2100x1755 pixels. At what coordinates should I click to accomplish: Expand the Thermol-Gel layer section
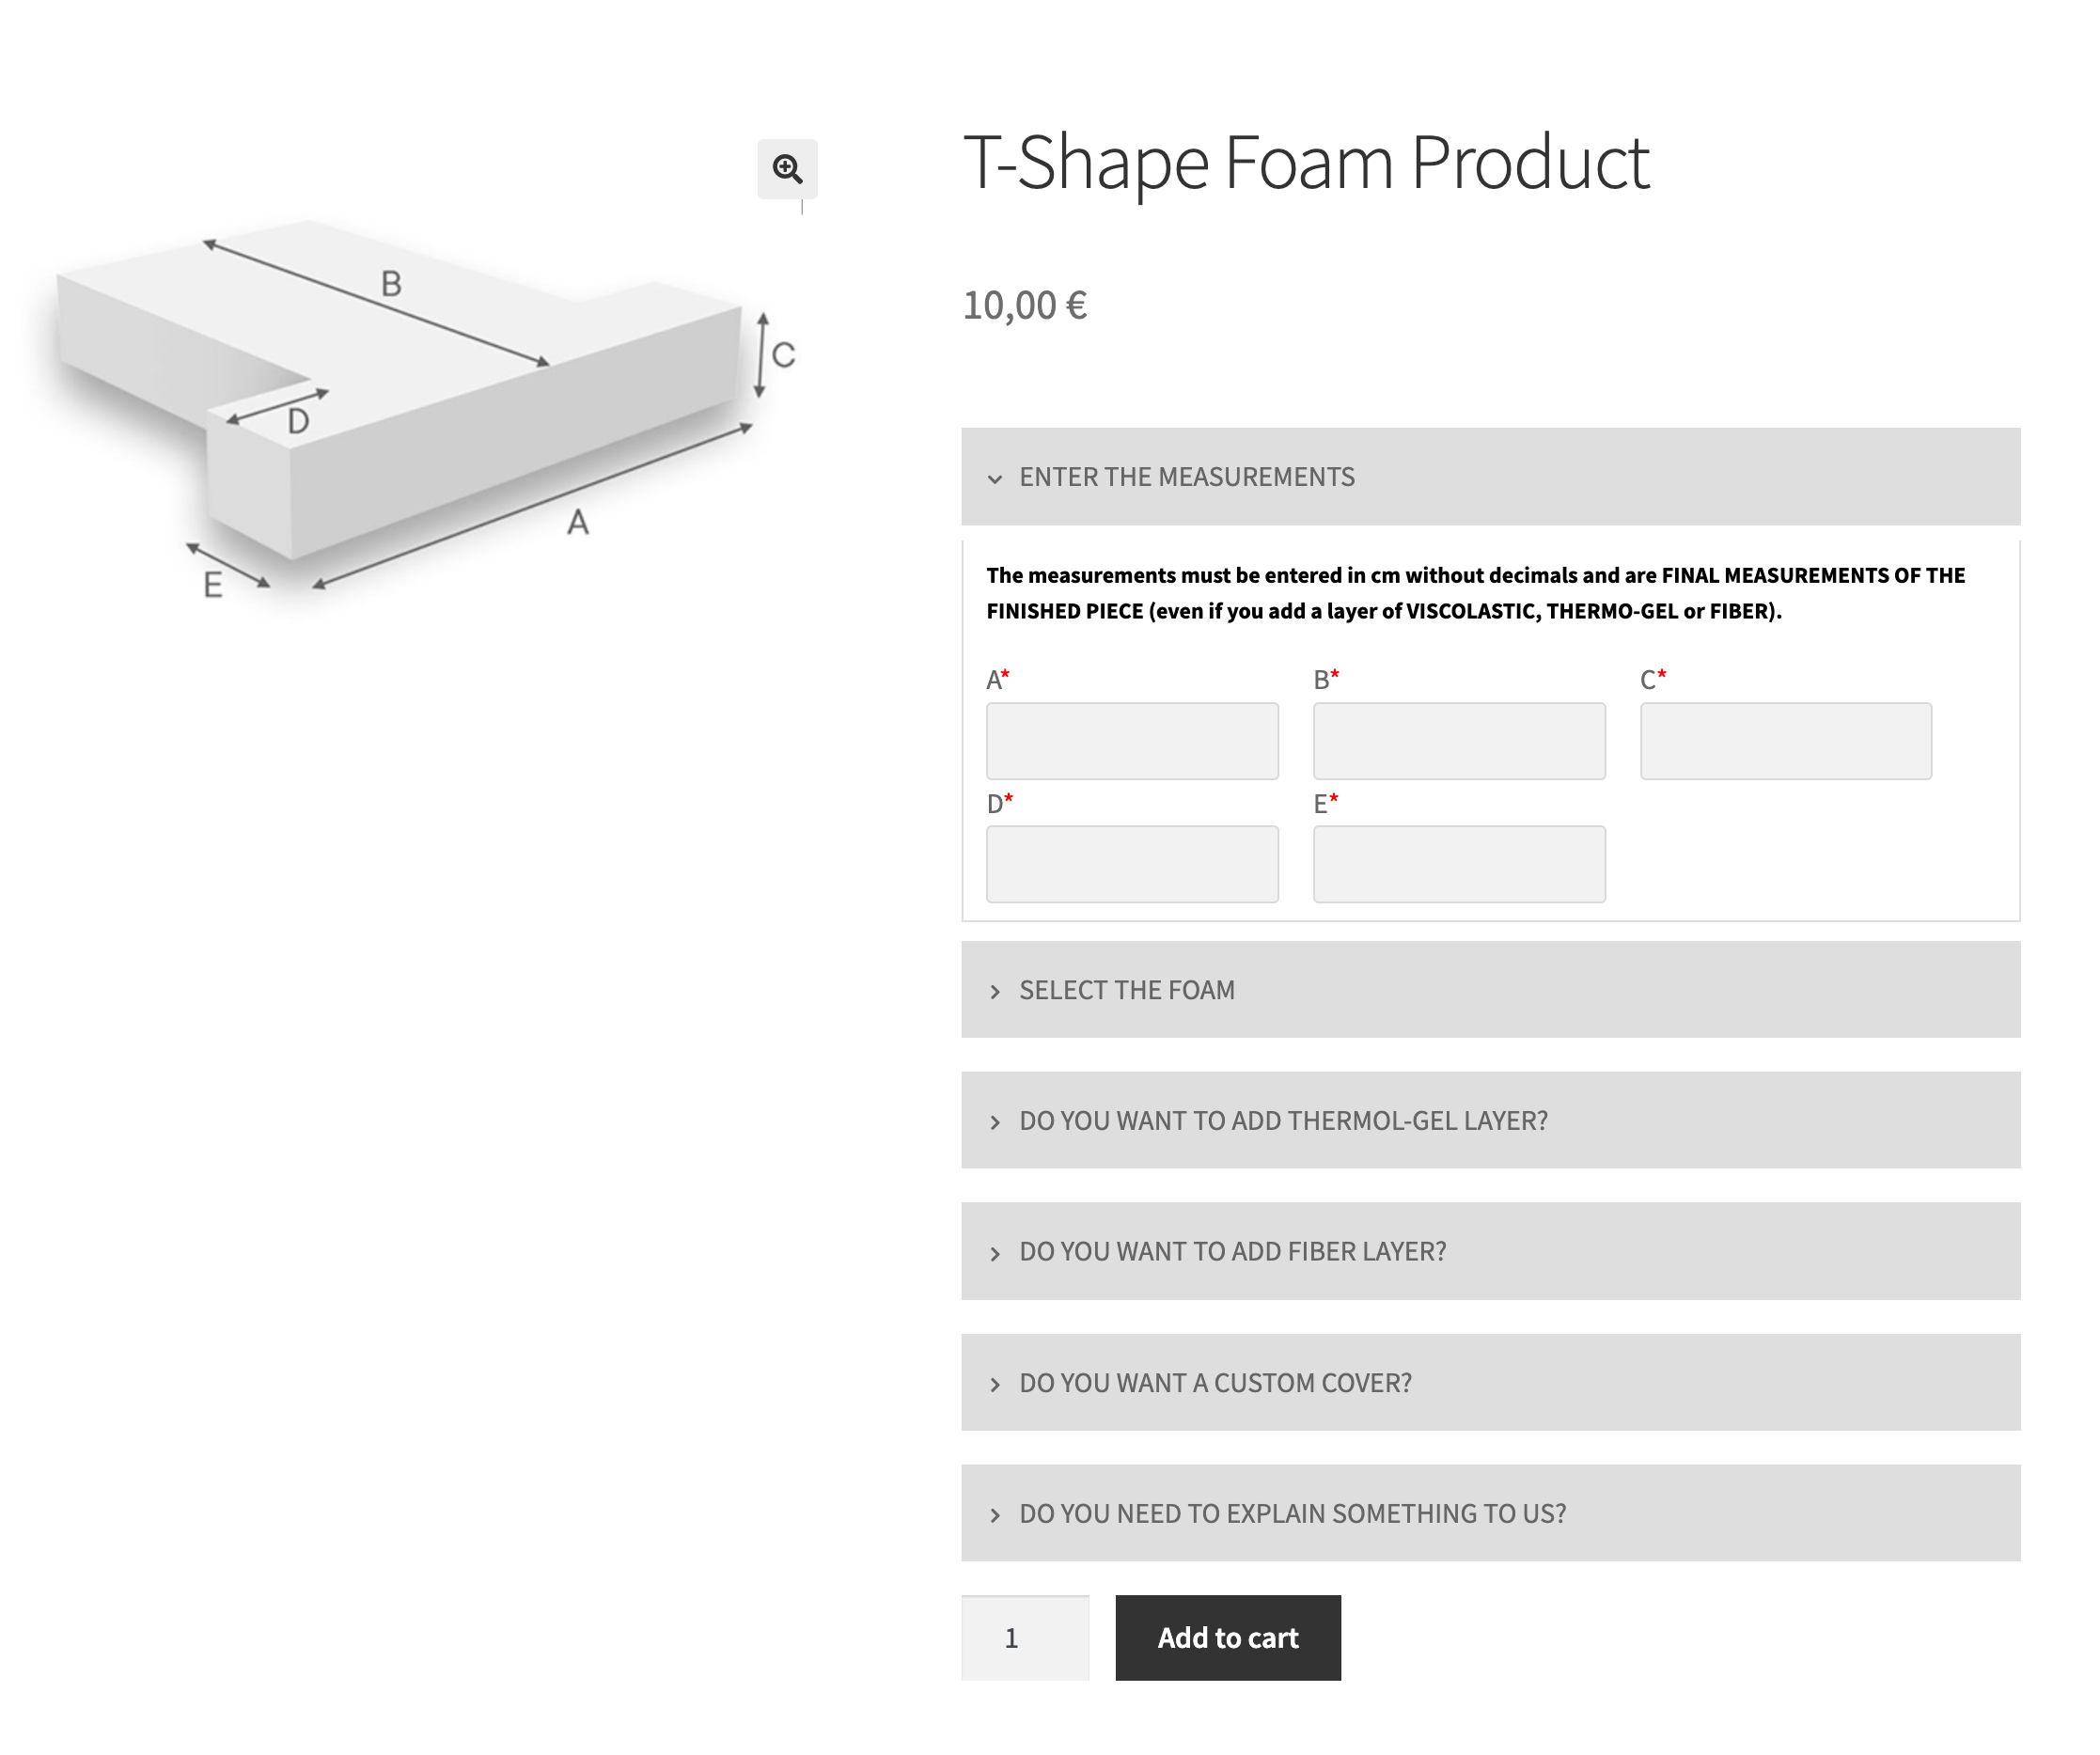(x=1282, y=1120)
